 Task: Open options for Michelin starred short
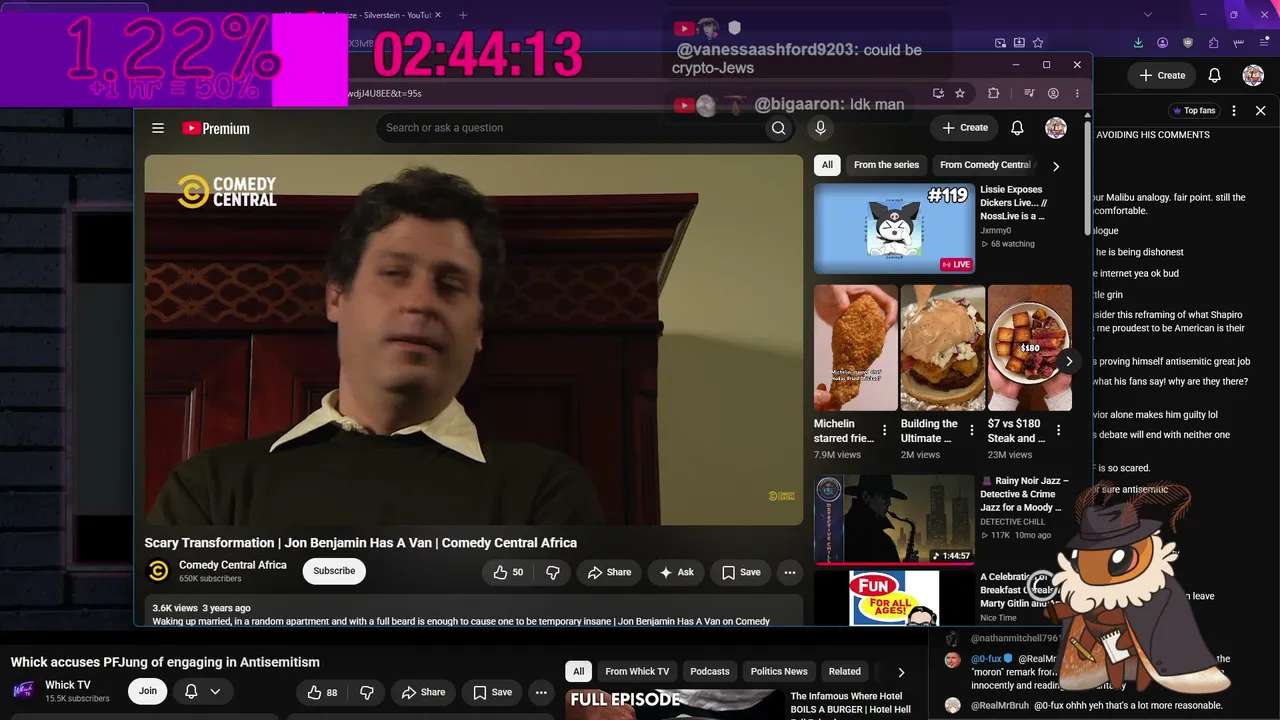click(884, 431)
